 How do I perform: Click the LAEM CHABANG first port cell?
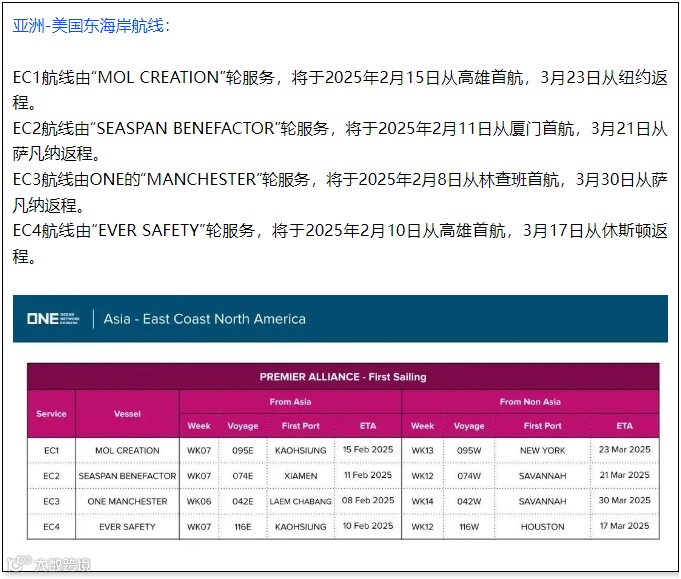coord(301,501)
